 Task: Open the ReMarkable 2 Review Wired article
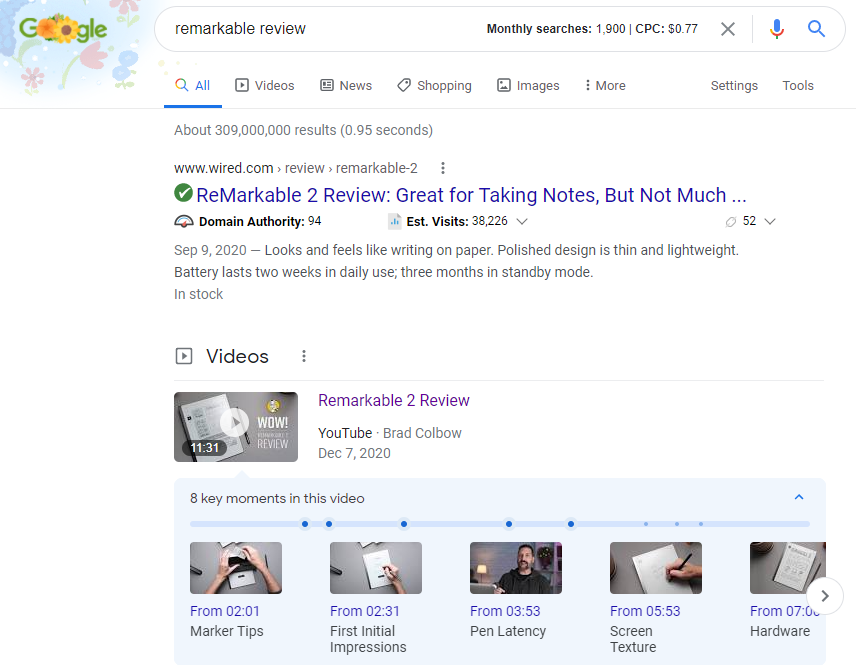pyautogui.click(x=471, y=195)
